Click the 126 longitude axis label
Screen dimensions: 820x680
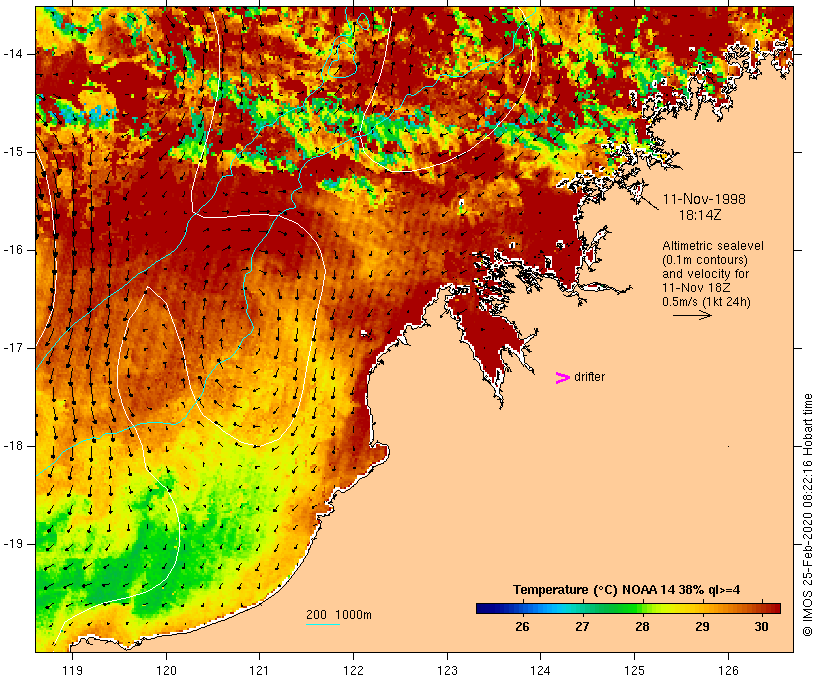click(728, 670)
